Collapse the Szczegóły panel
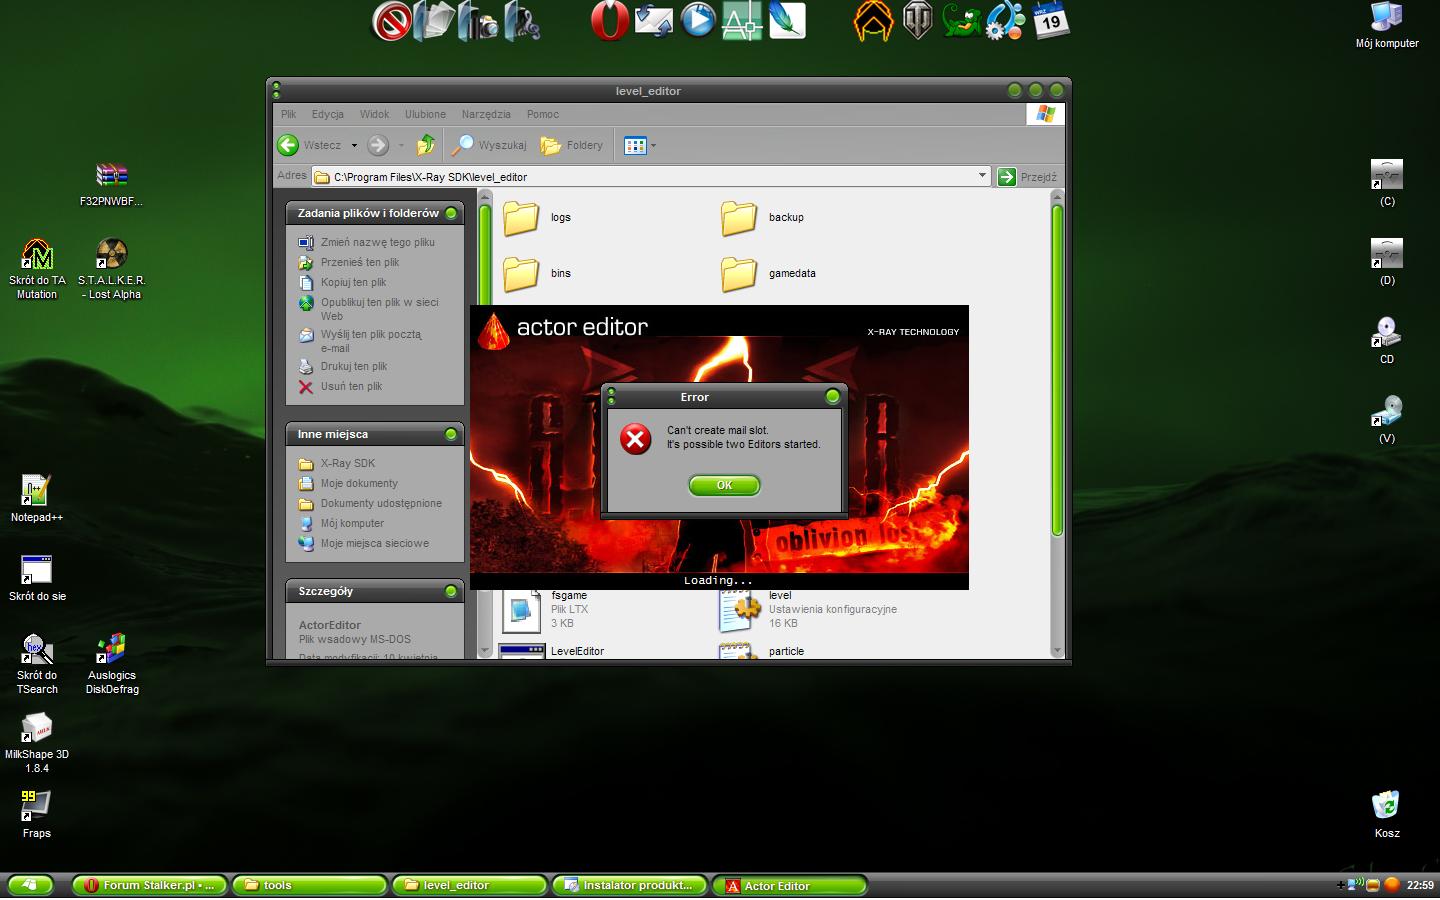 [x=451, y=591]
